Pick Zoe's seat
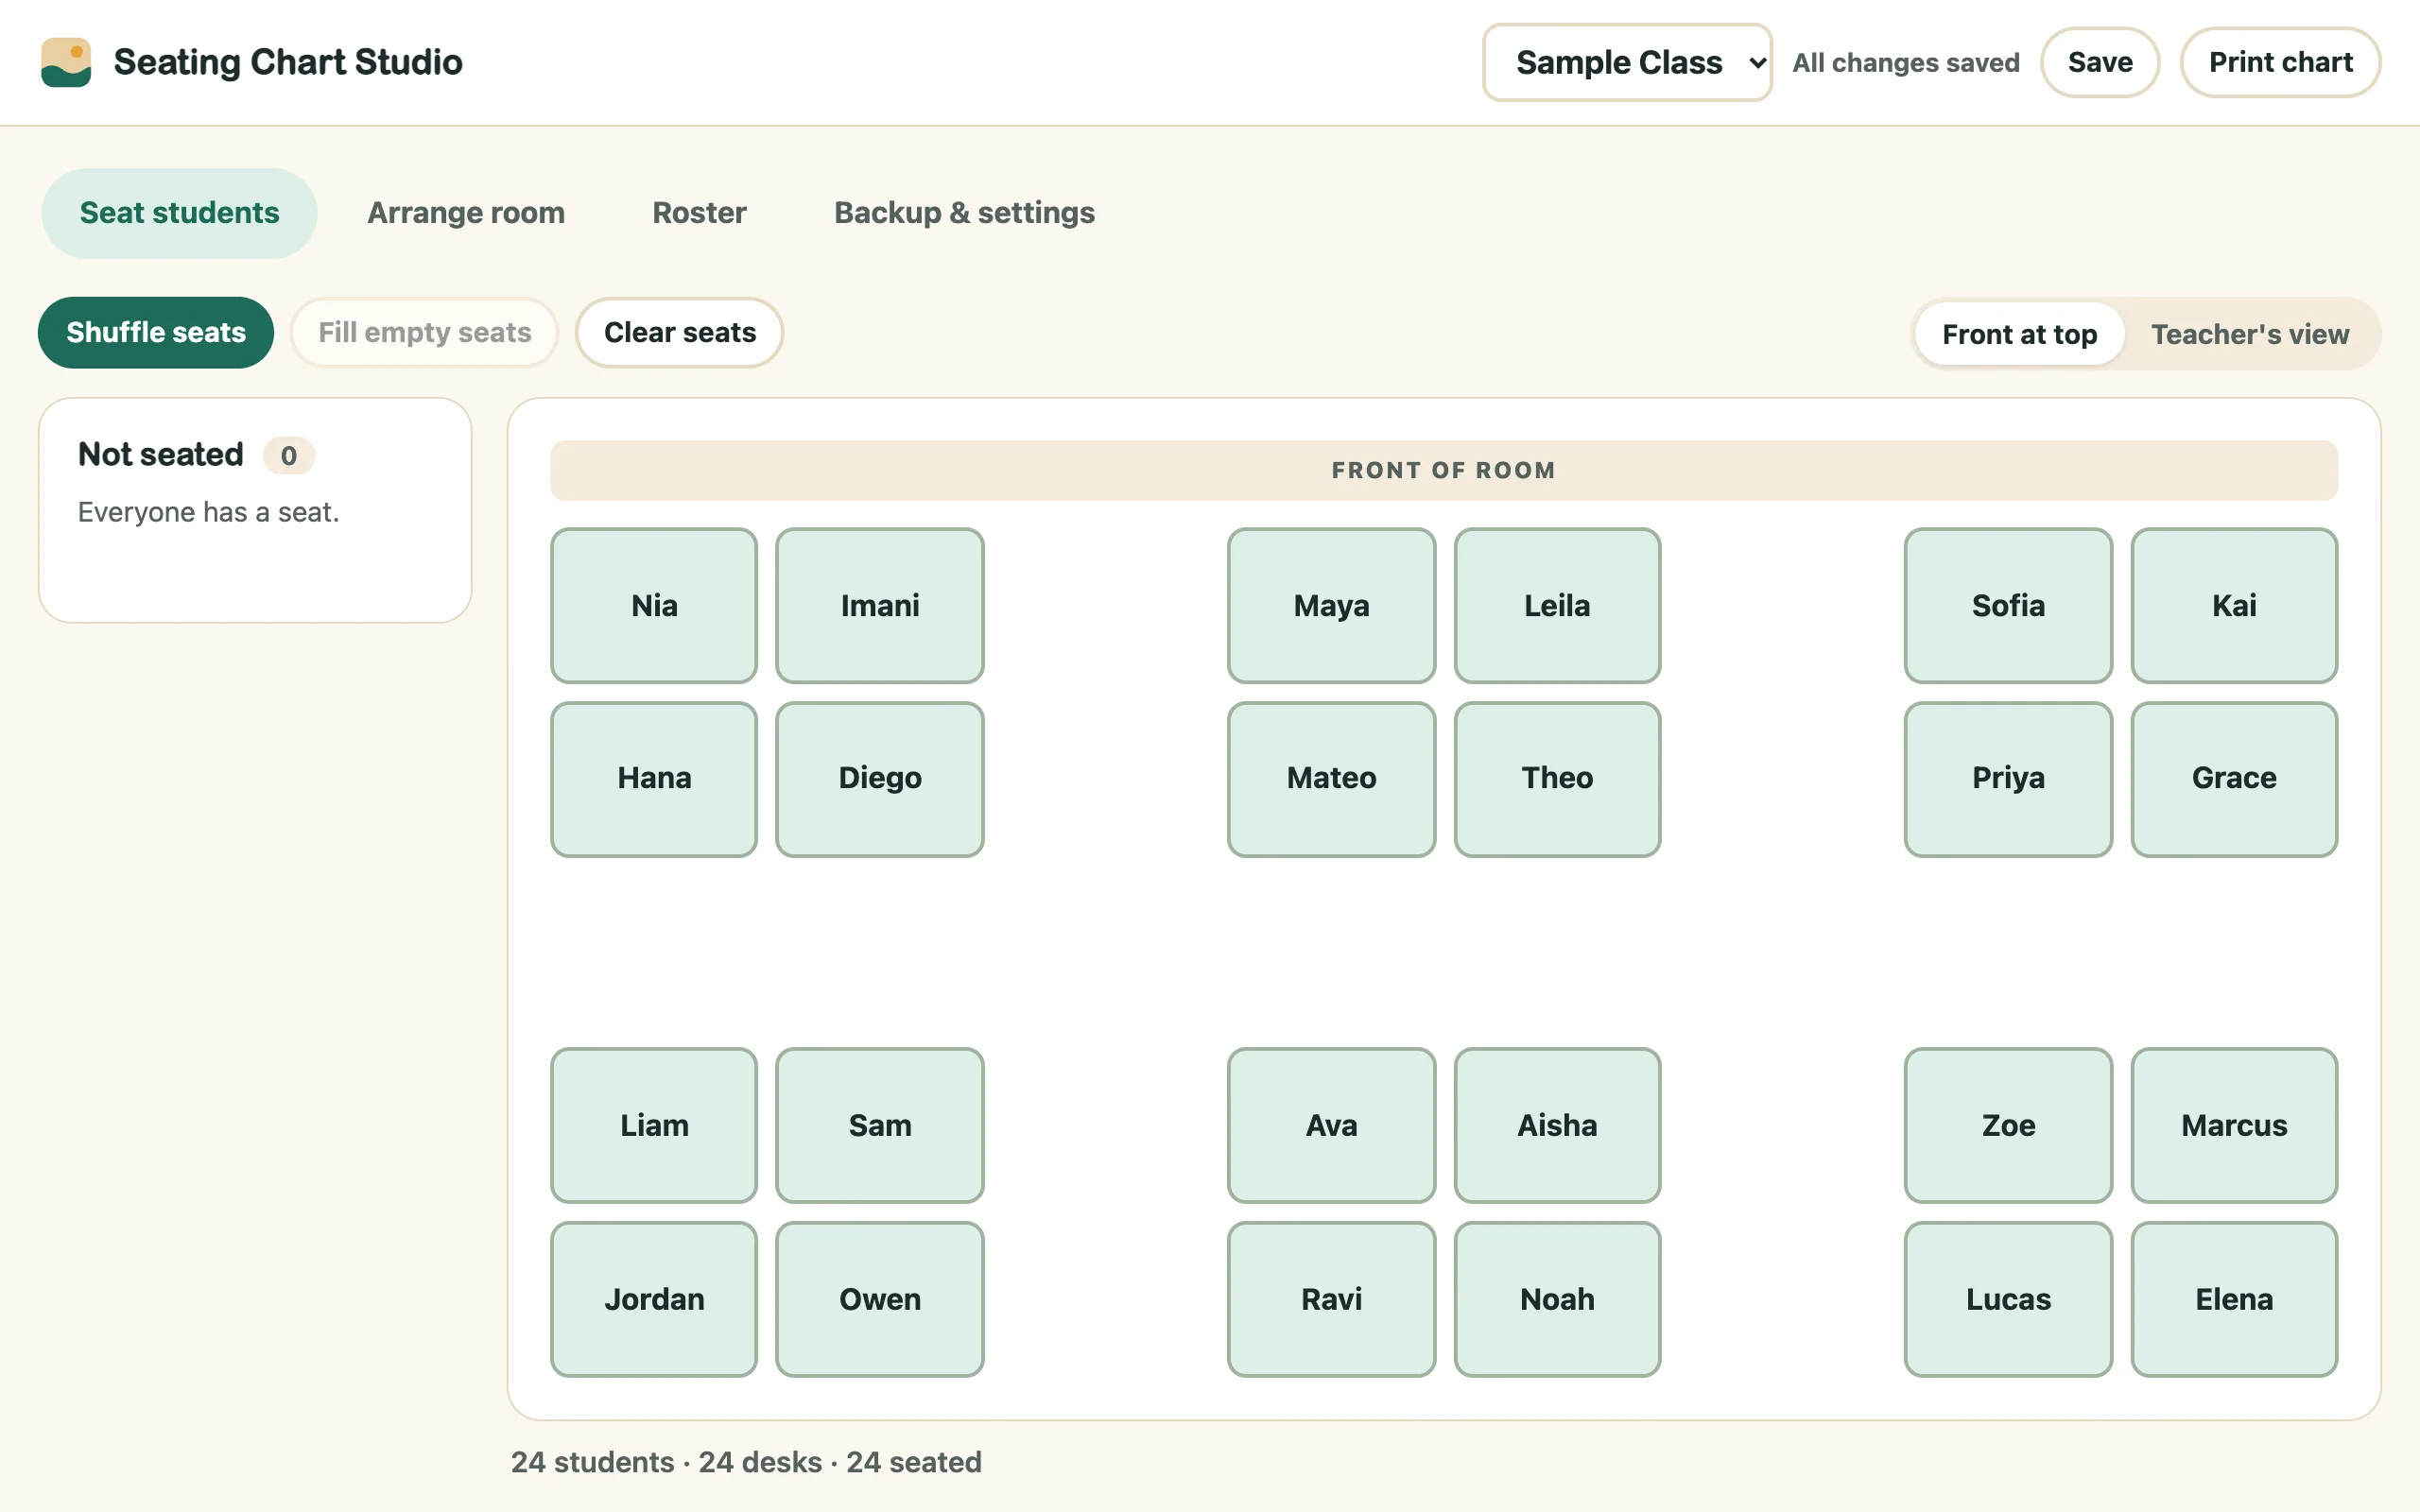The width and height of the screenshot is (2420, 1512). point(2008,1125)
